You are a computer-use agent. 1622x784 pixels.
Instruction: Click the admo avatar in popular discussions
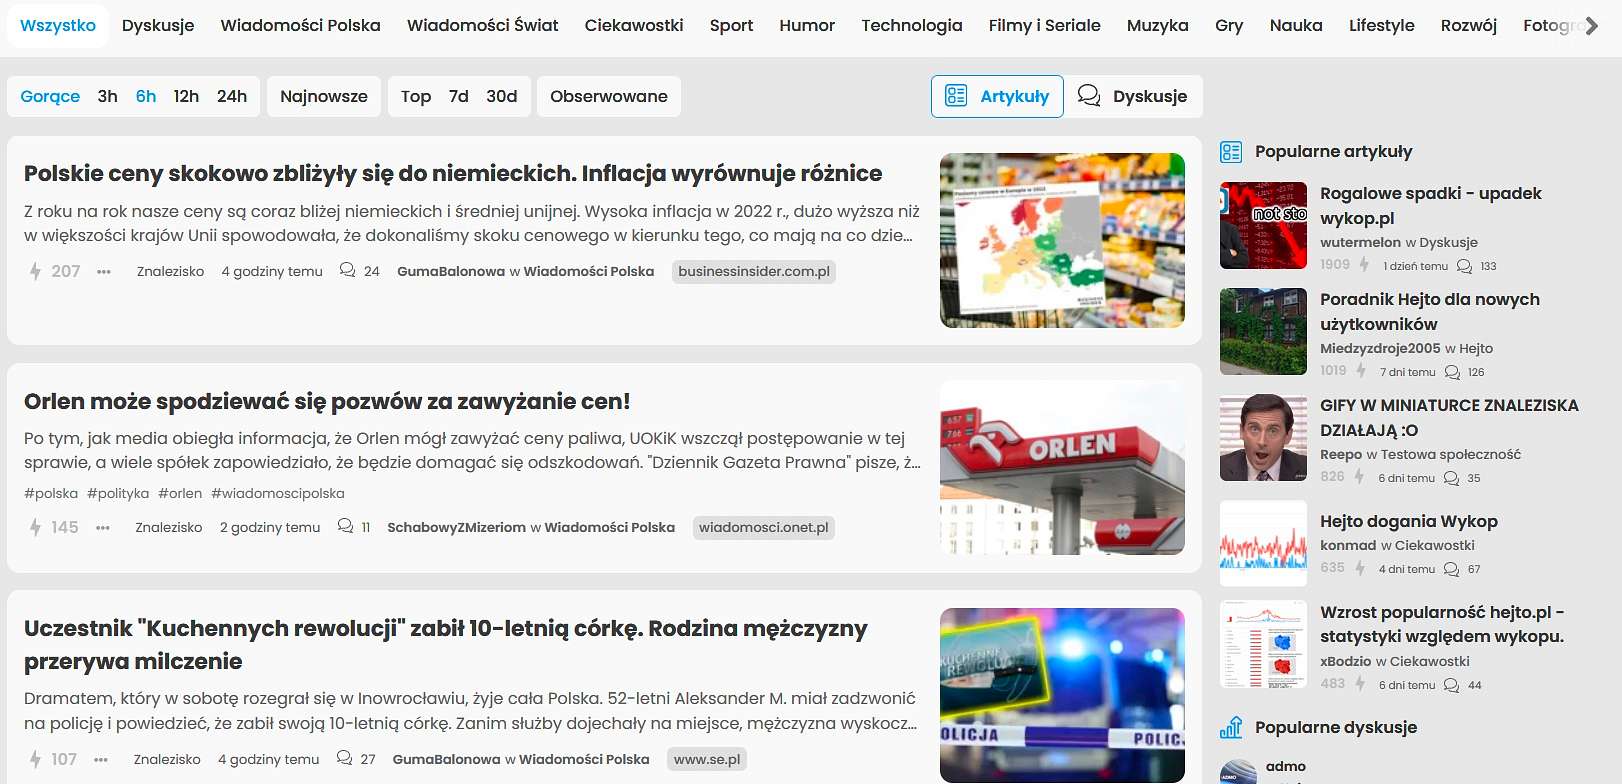[1238, 772]
